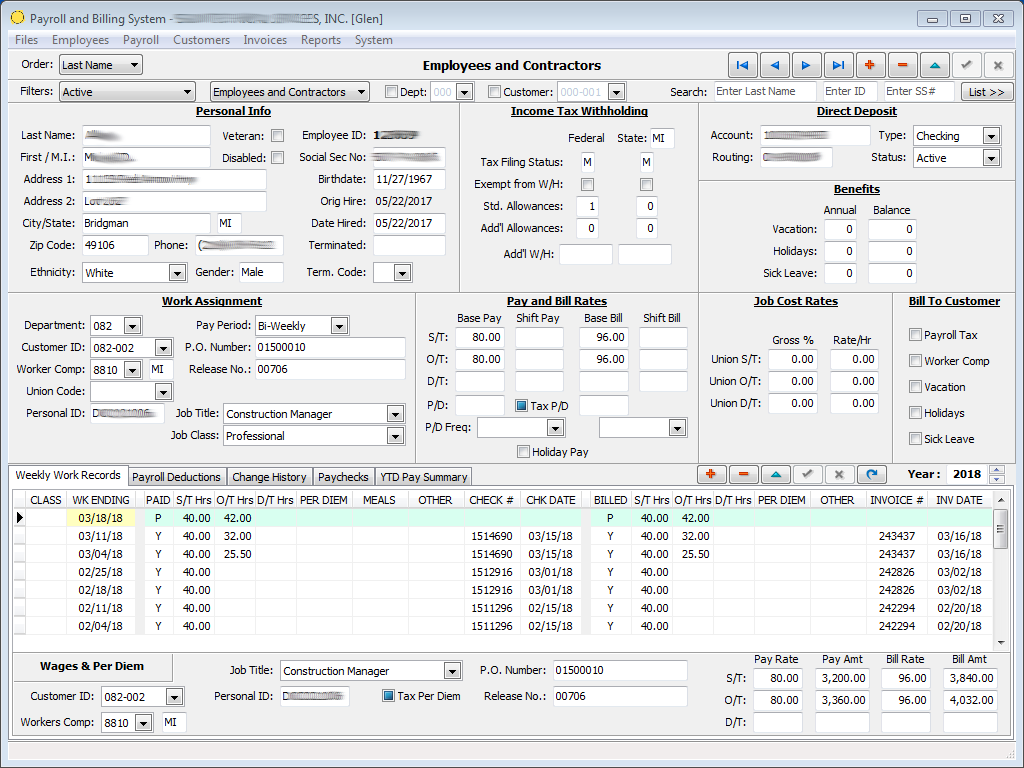This screenshot has height=768, width=1024.
Task: Expand Department dropdown in Work Assignment
Action: 133,326
